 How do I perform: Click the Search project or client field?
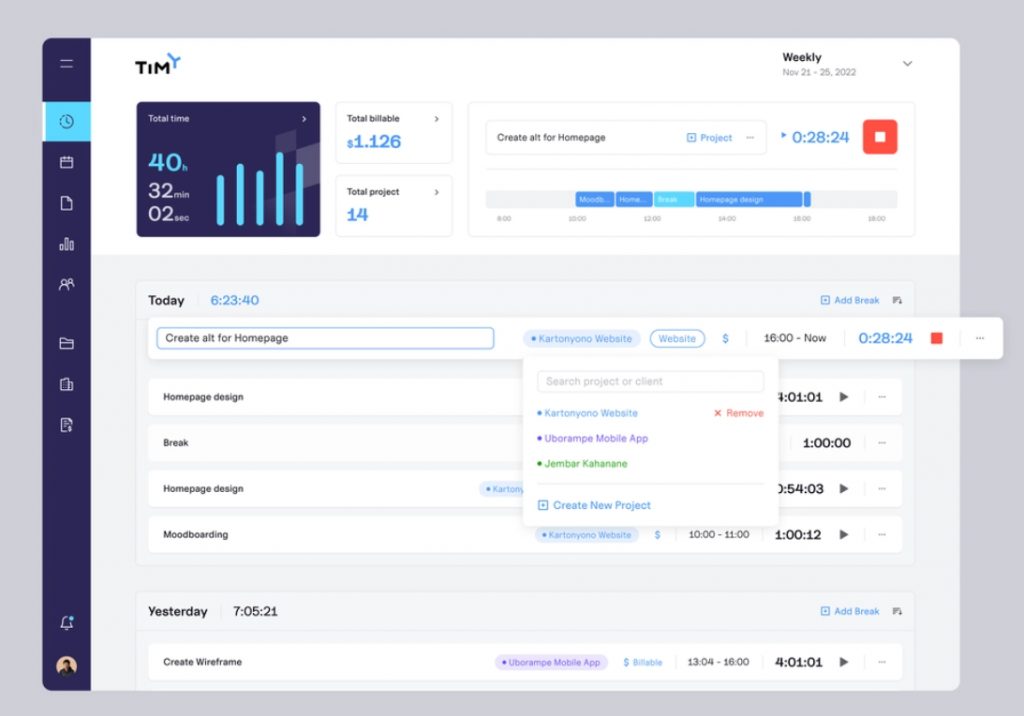pos(650,381)
